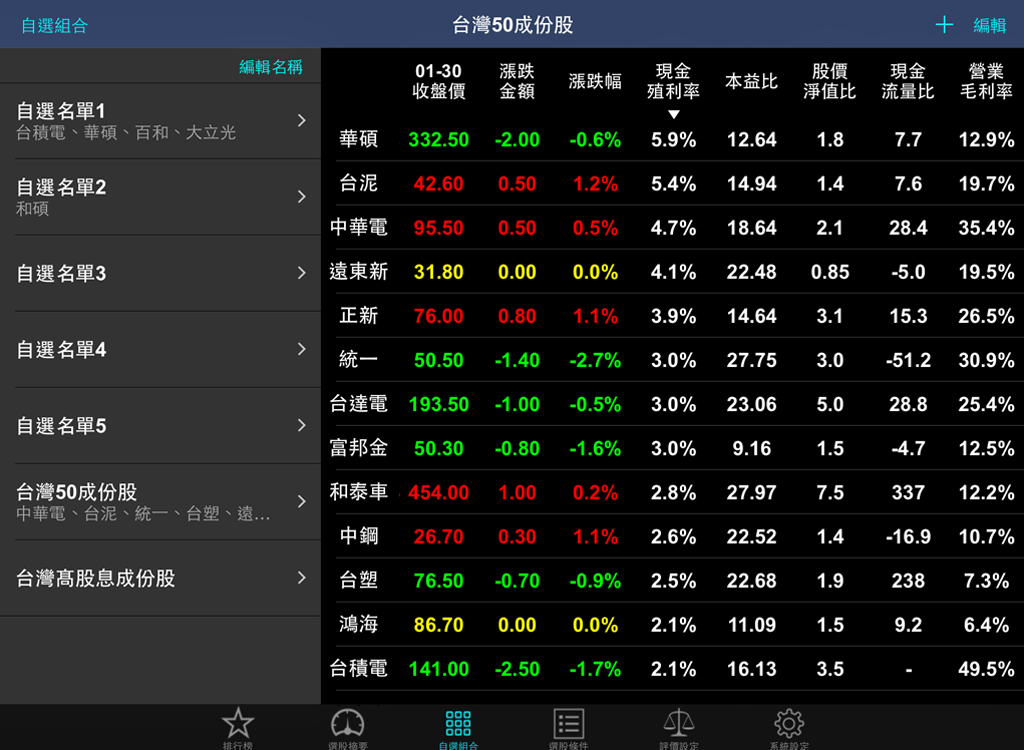The height and width of the screenshot is (750, 1024).
Task: Sort by the 漲跌金額 column header
Action: pos(517,81)
